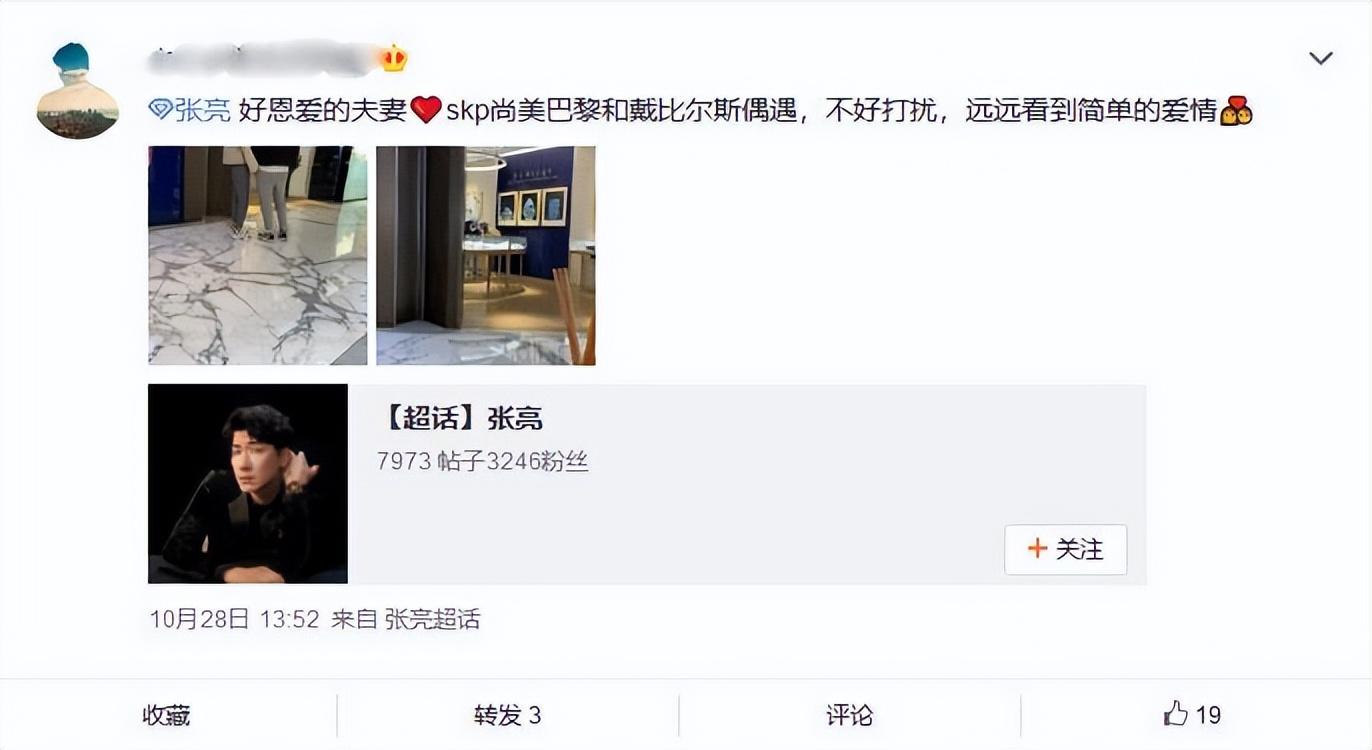The height and width of the screenshot is (750, 1372).
Task: Open first photo of marble floor
Action: tap(258, 255)
